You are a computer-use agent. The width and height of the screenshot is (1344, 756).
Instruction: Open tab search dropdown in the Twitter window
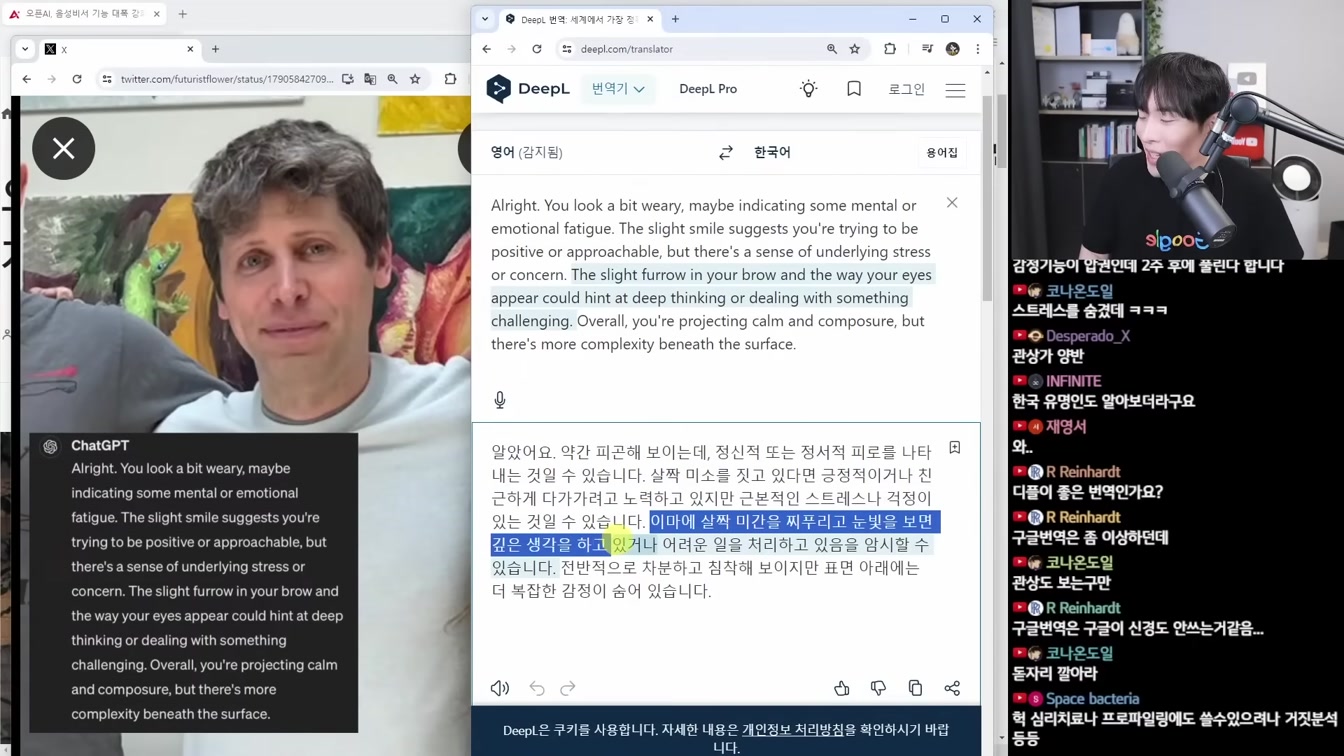pos(25,49)
